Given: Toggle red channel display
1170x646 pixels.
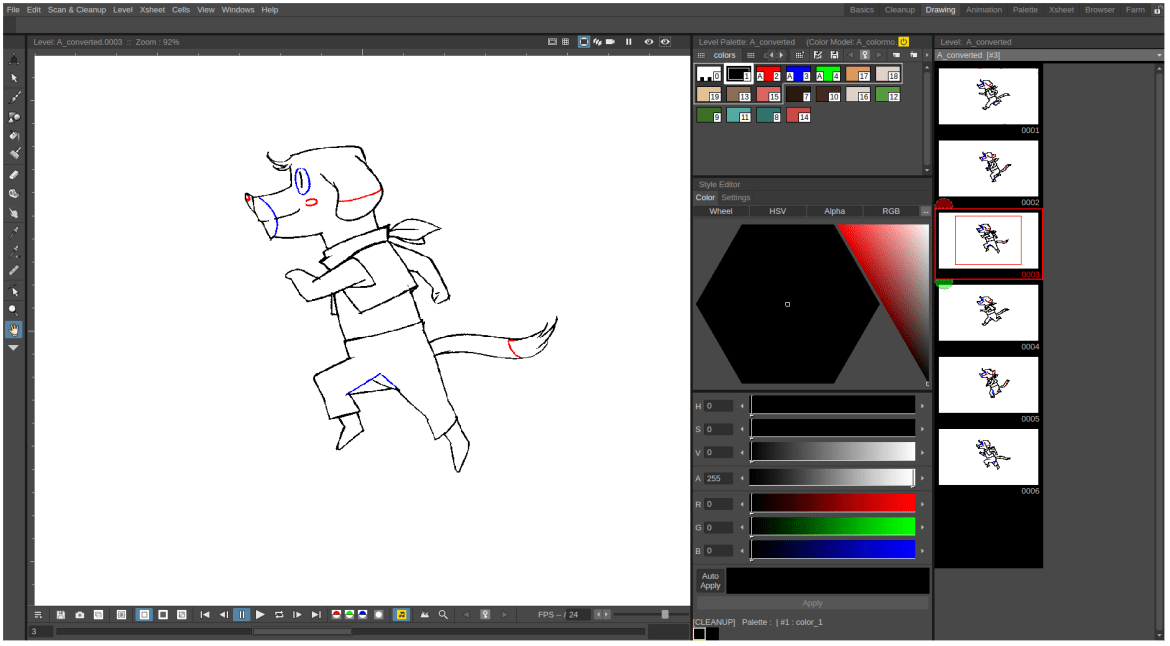Looking at the screenshot, I should point(337,615).
